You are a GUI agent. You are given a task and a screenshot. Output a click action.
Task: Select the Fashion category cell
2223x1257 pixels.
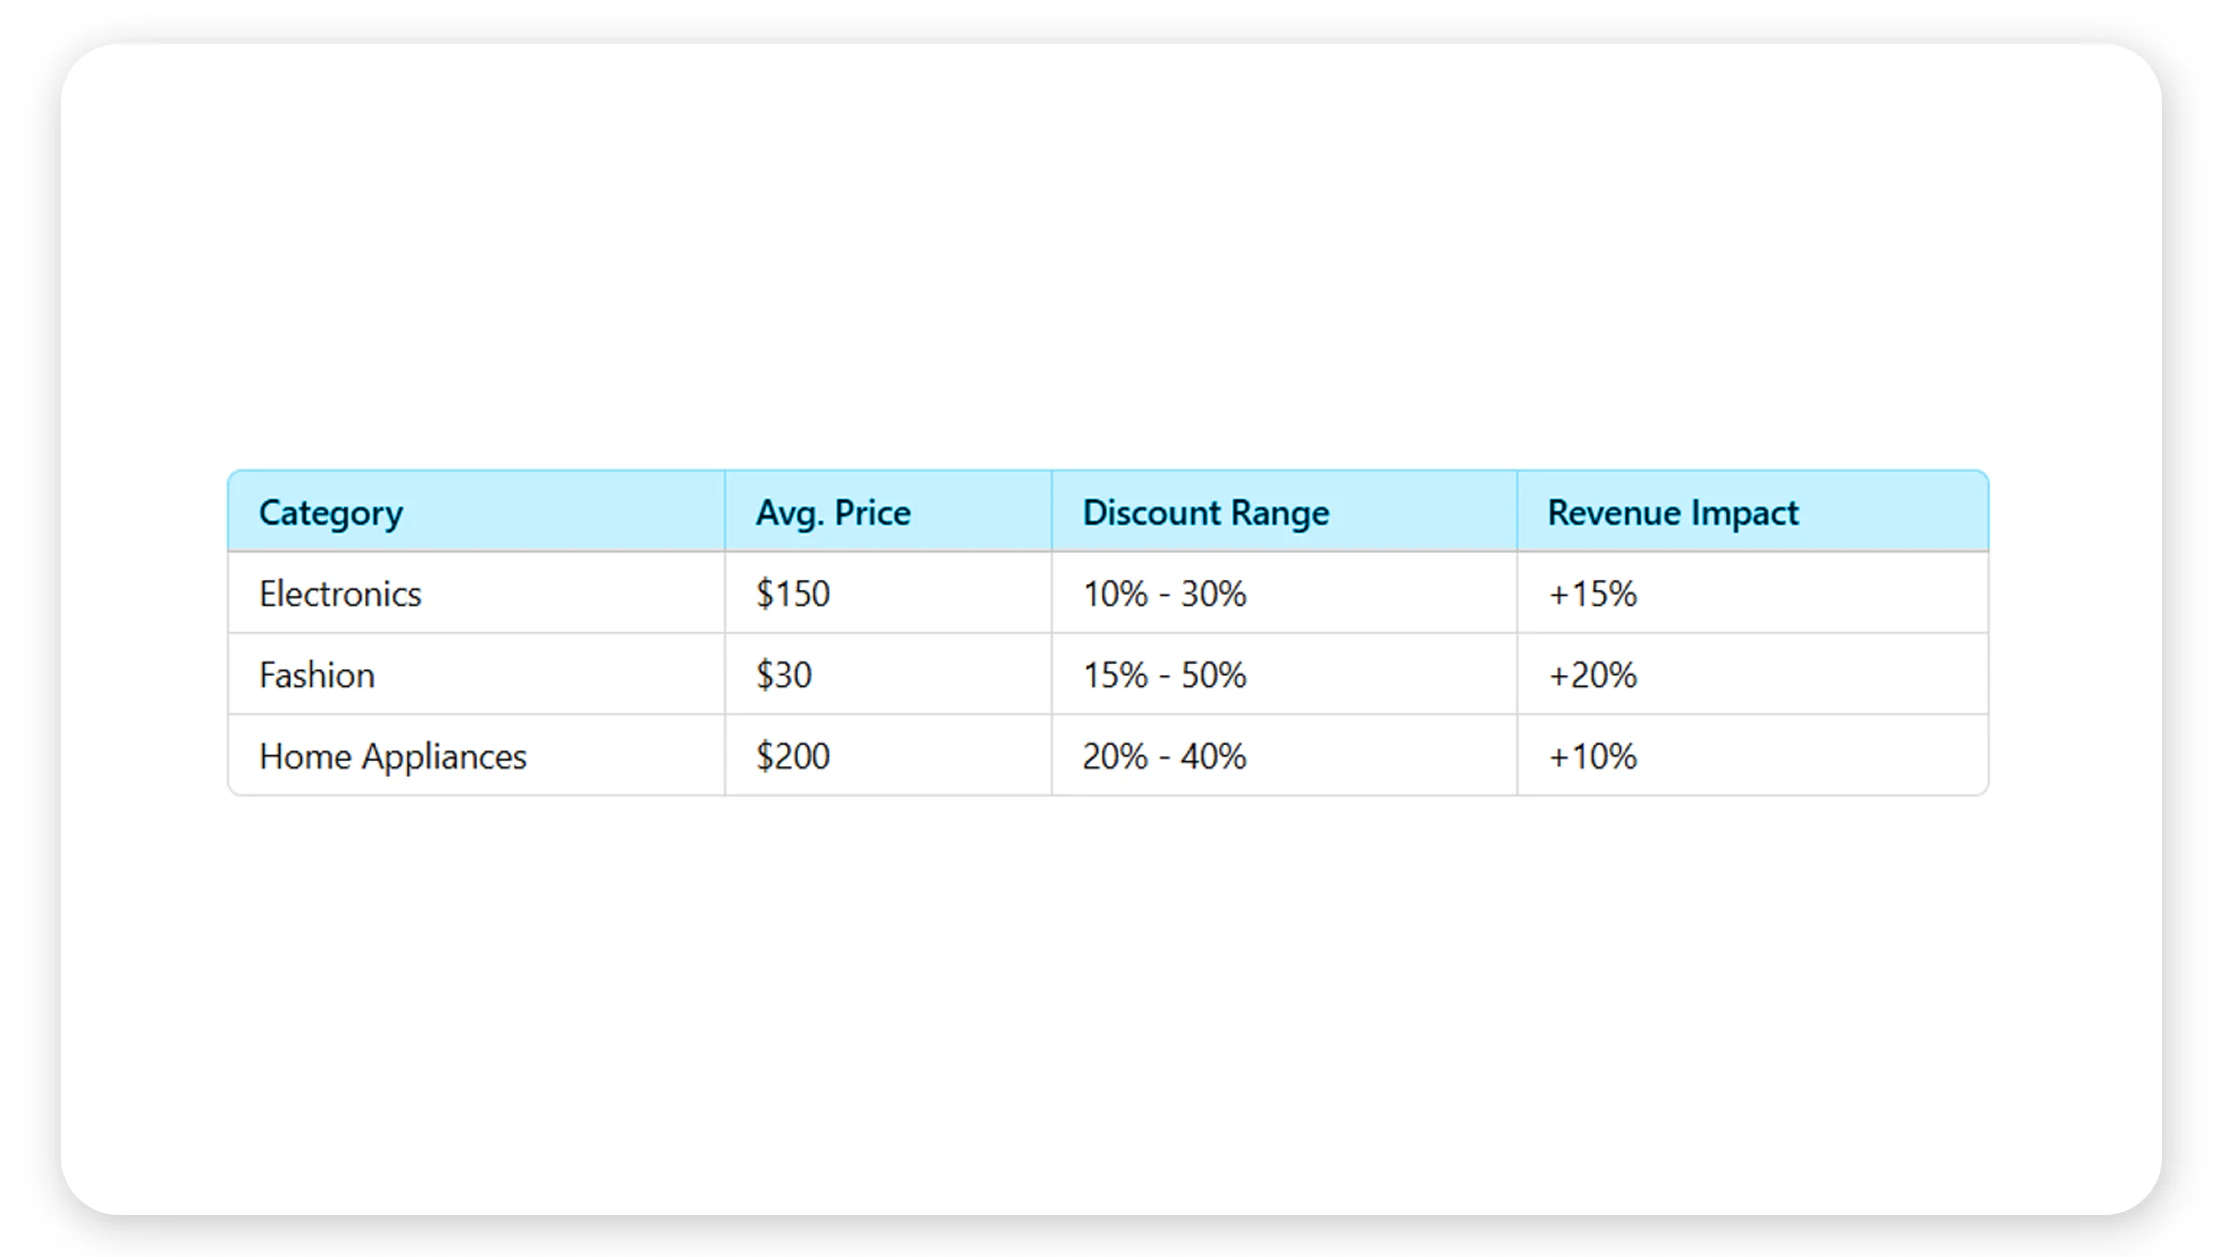(476, 674)
